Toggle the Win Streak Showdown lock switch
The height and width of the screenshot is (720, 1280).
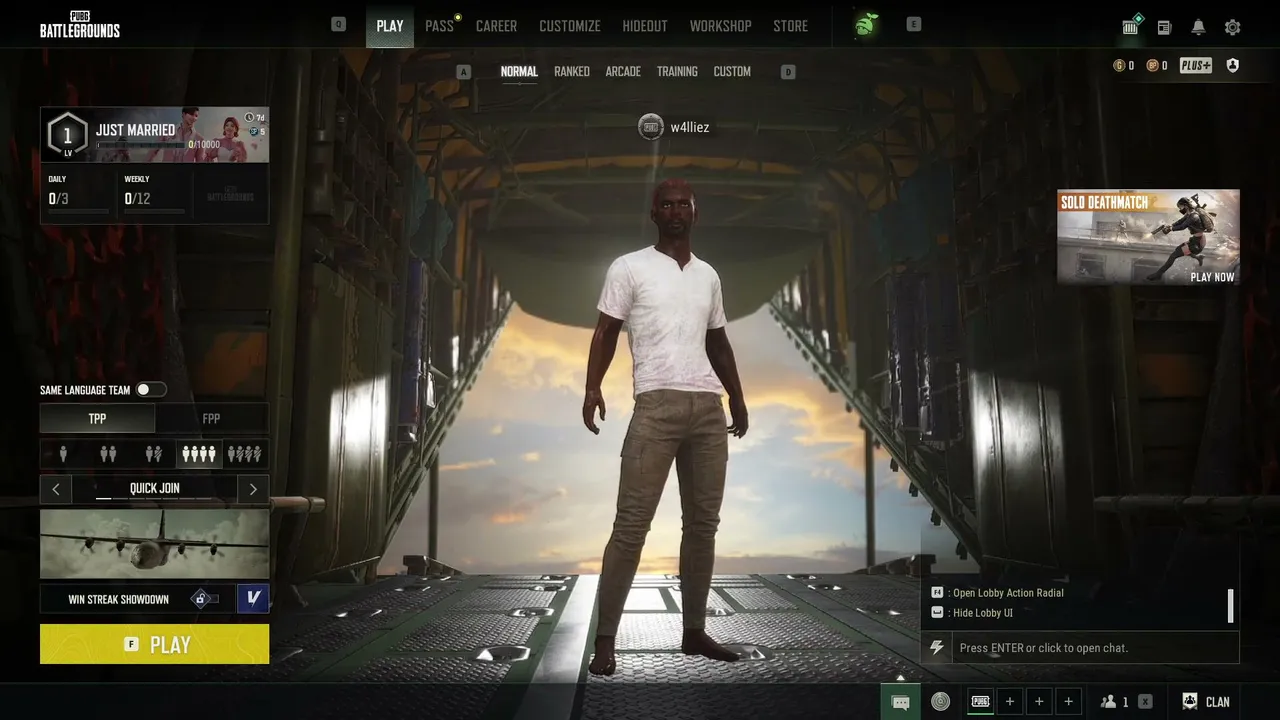[x=205, y=599]
